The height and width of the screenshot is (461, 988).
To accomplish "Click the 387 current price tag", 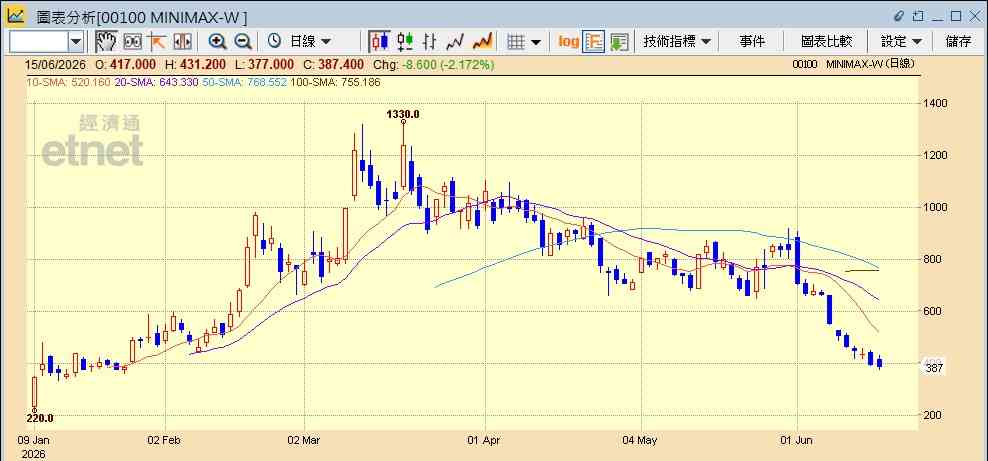I will [934, 368].
